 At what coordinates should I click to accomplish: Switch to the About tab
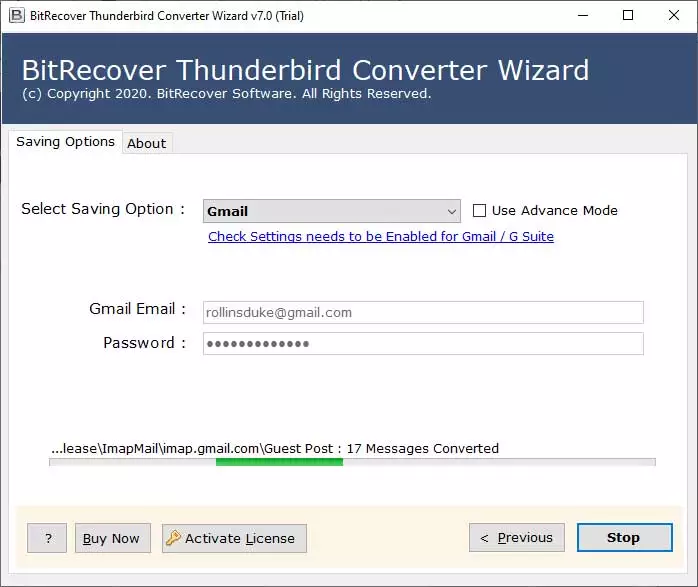146,143
